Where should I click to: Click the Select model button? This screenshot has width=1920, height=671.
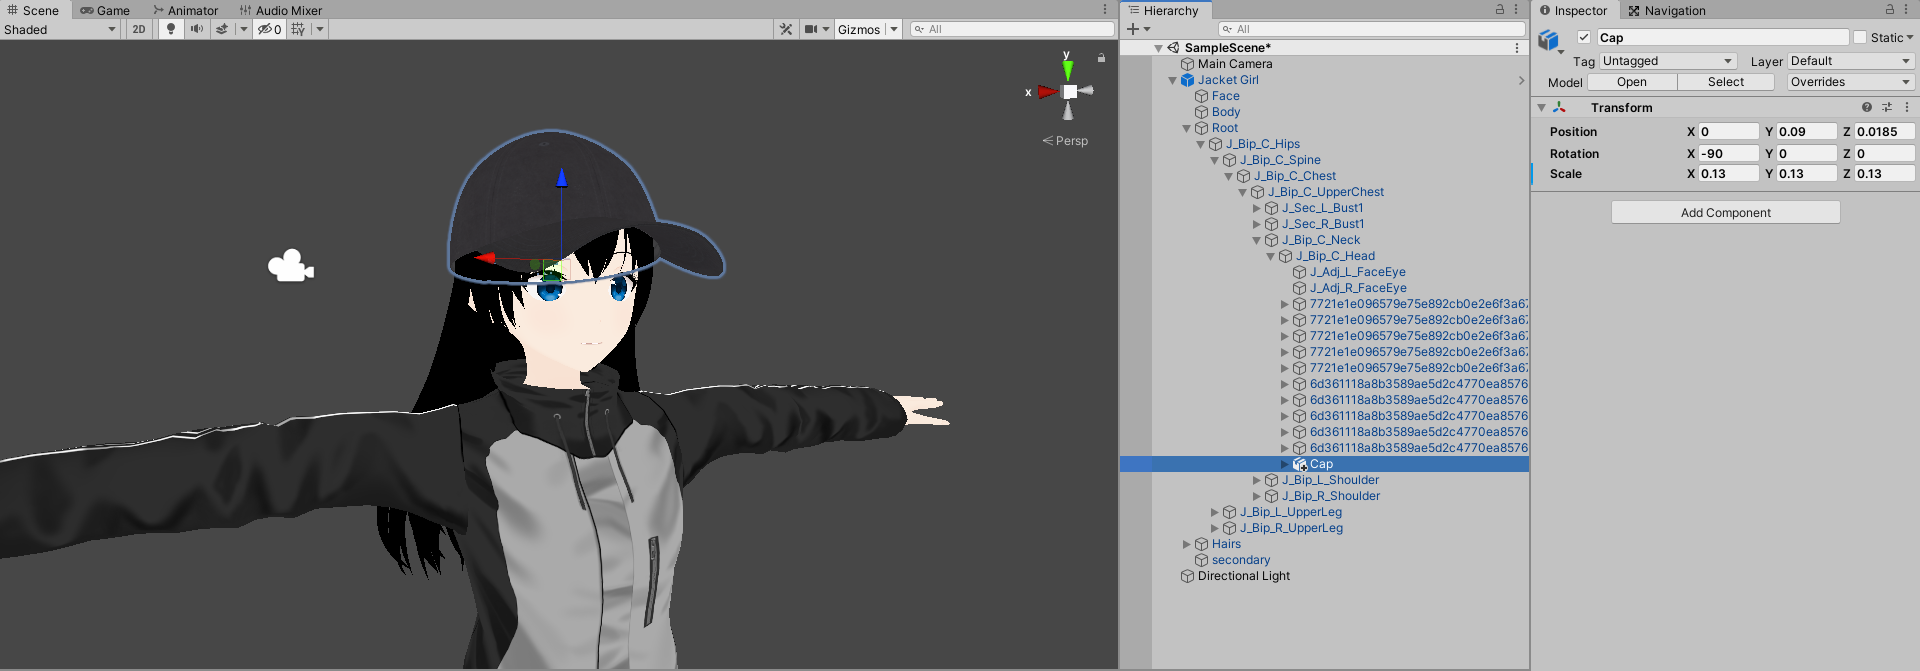(1726, 82)
